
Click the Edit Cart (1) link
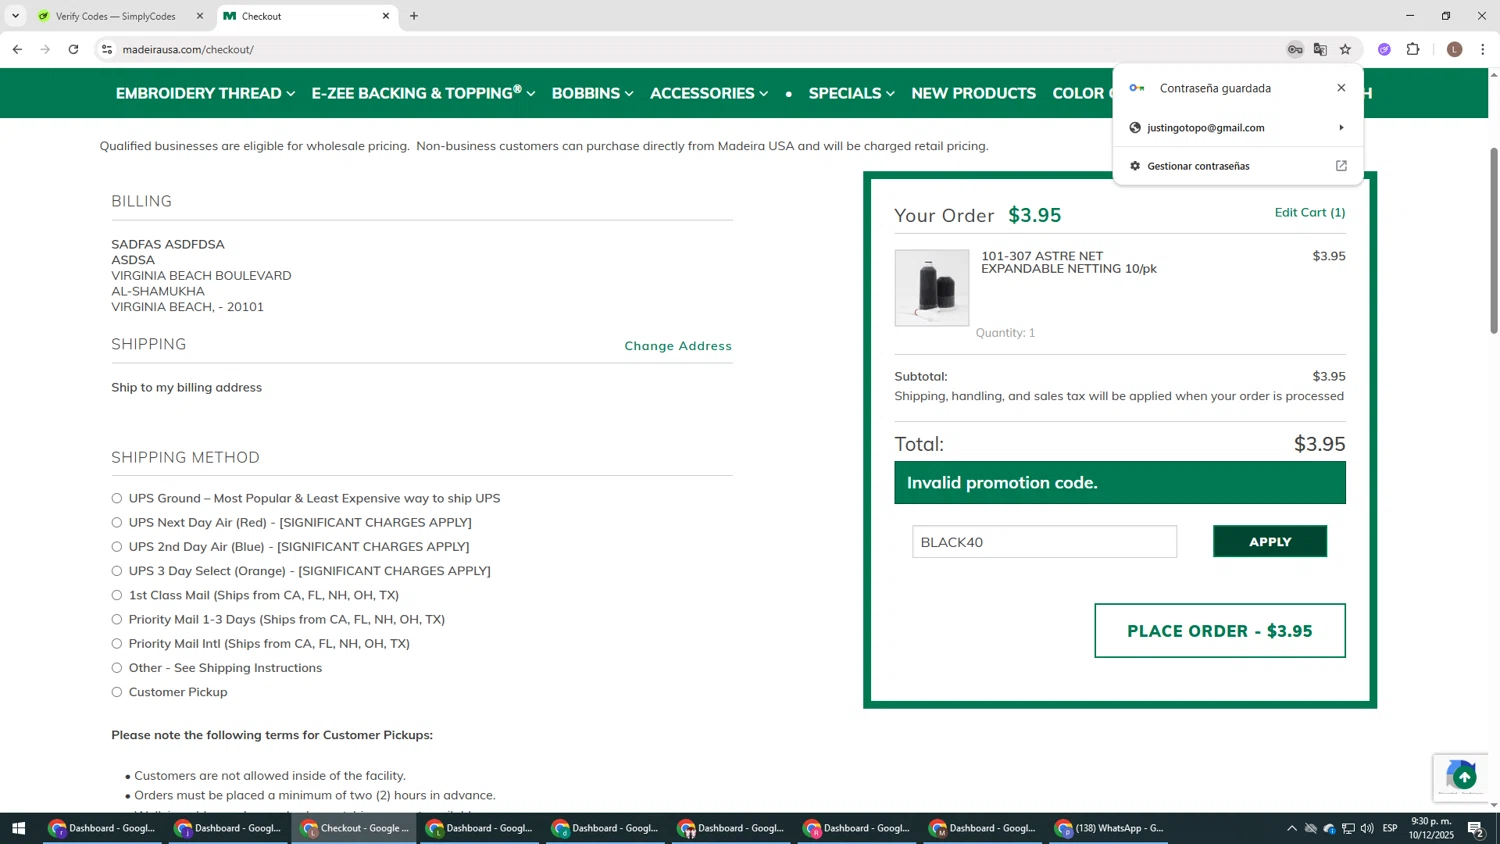click(x=1309, y=212)
